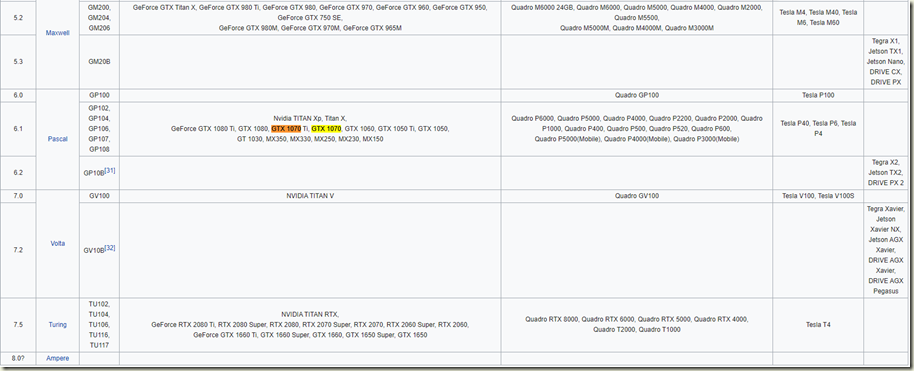Click the Tegra X2, Jetson TX2 cell
Viewport: 914px width, 371px height.
[x=885, y=173]
